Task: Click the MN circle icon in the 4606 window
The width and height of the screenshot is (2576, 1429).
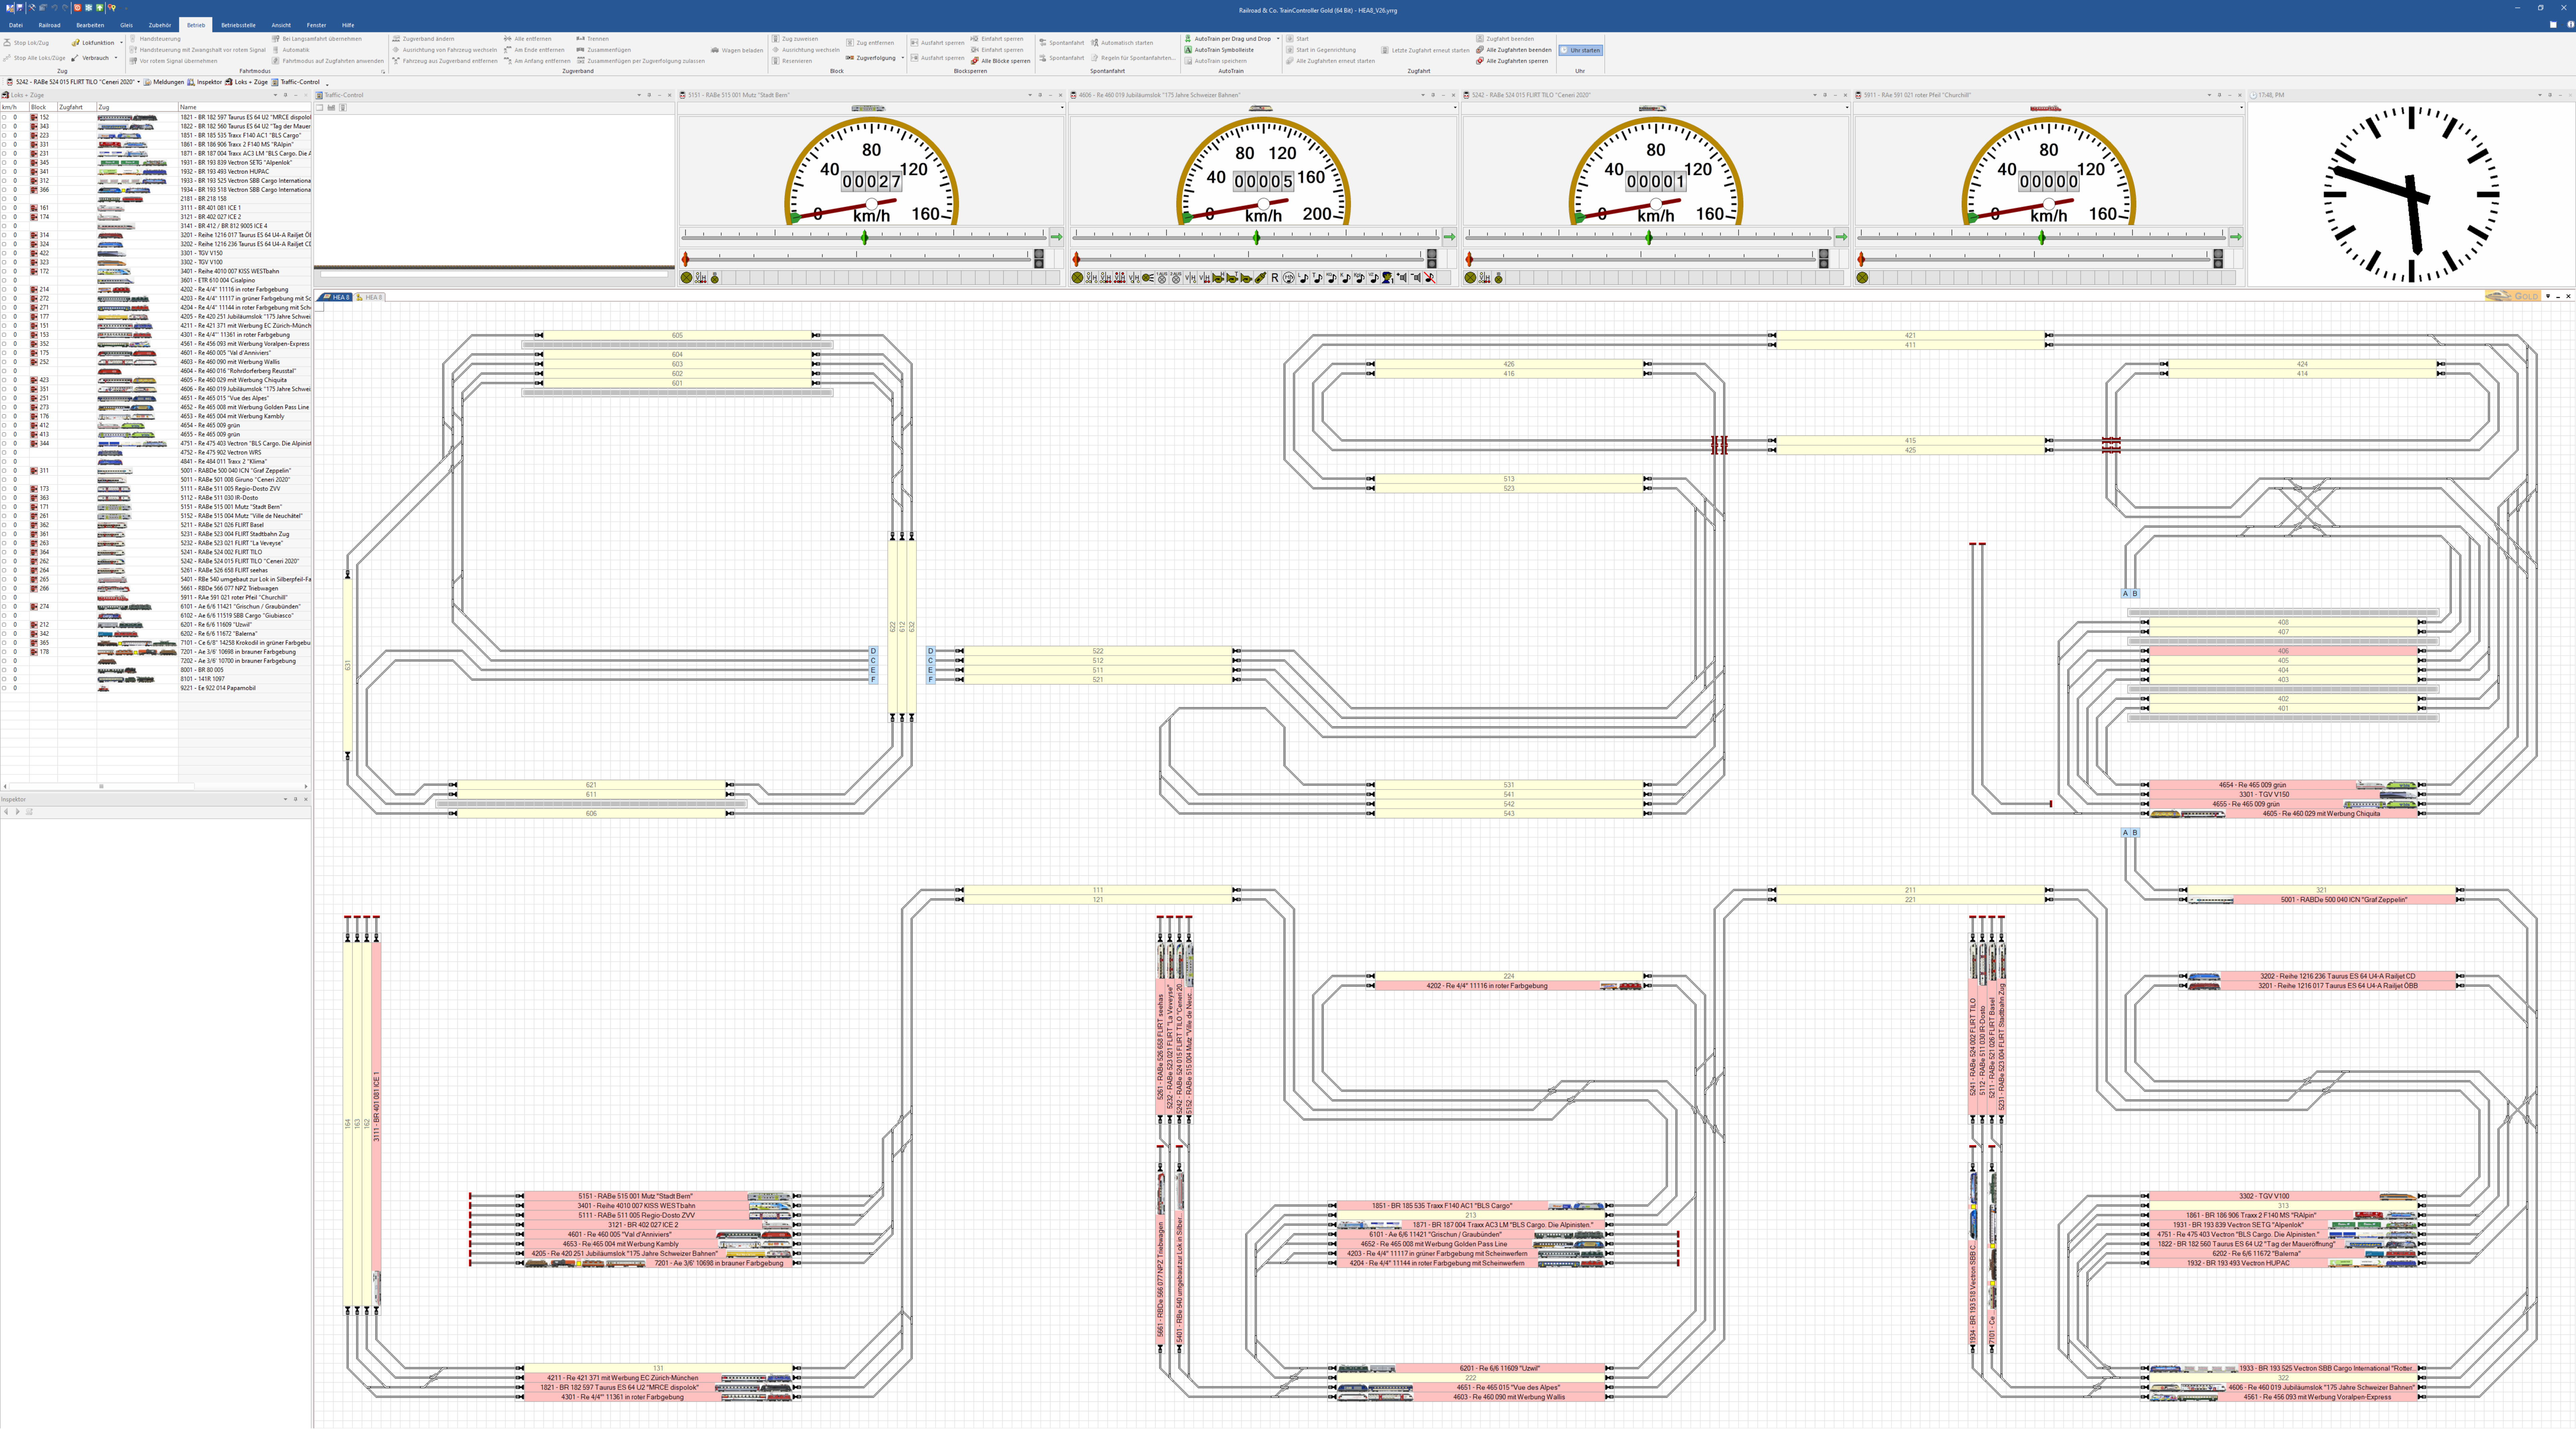Action: [x=1289, y=278]
